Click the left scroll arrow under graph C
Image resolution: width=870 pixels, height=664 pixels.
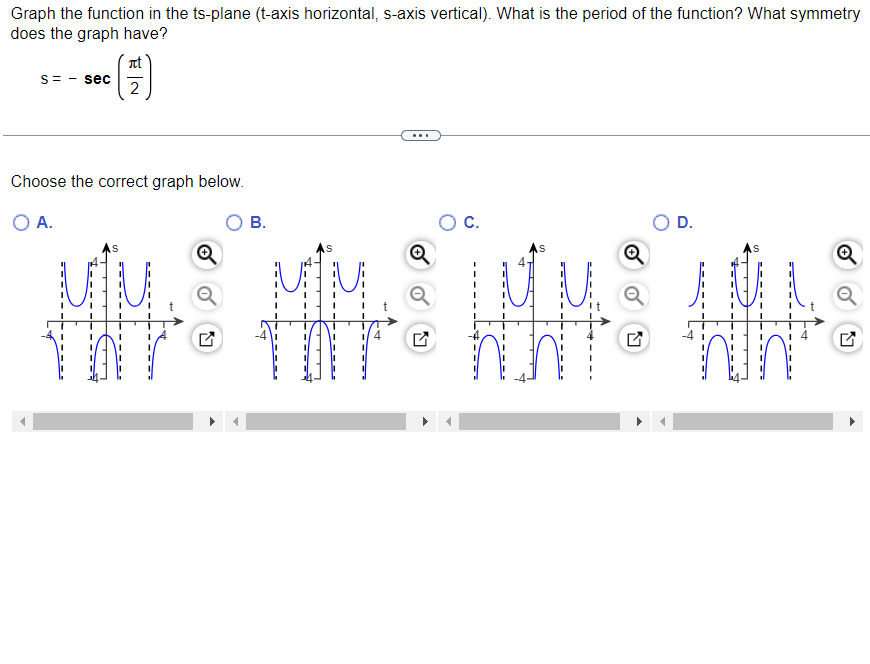(447, 421)
